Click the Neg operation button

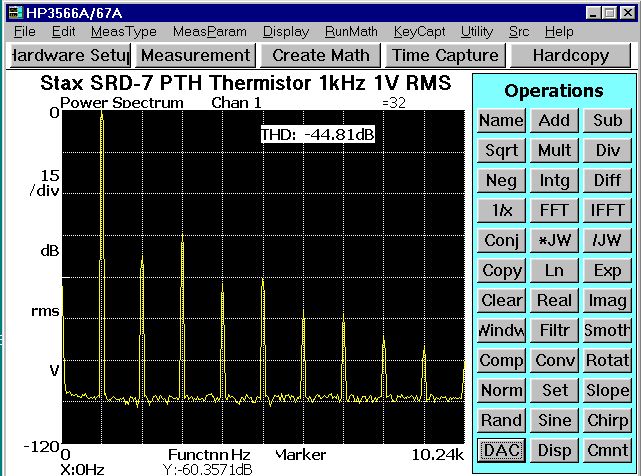point(501,180)
